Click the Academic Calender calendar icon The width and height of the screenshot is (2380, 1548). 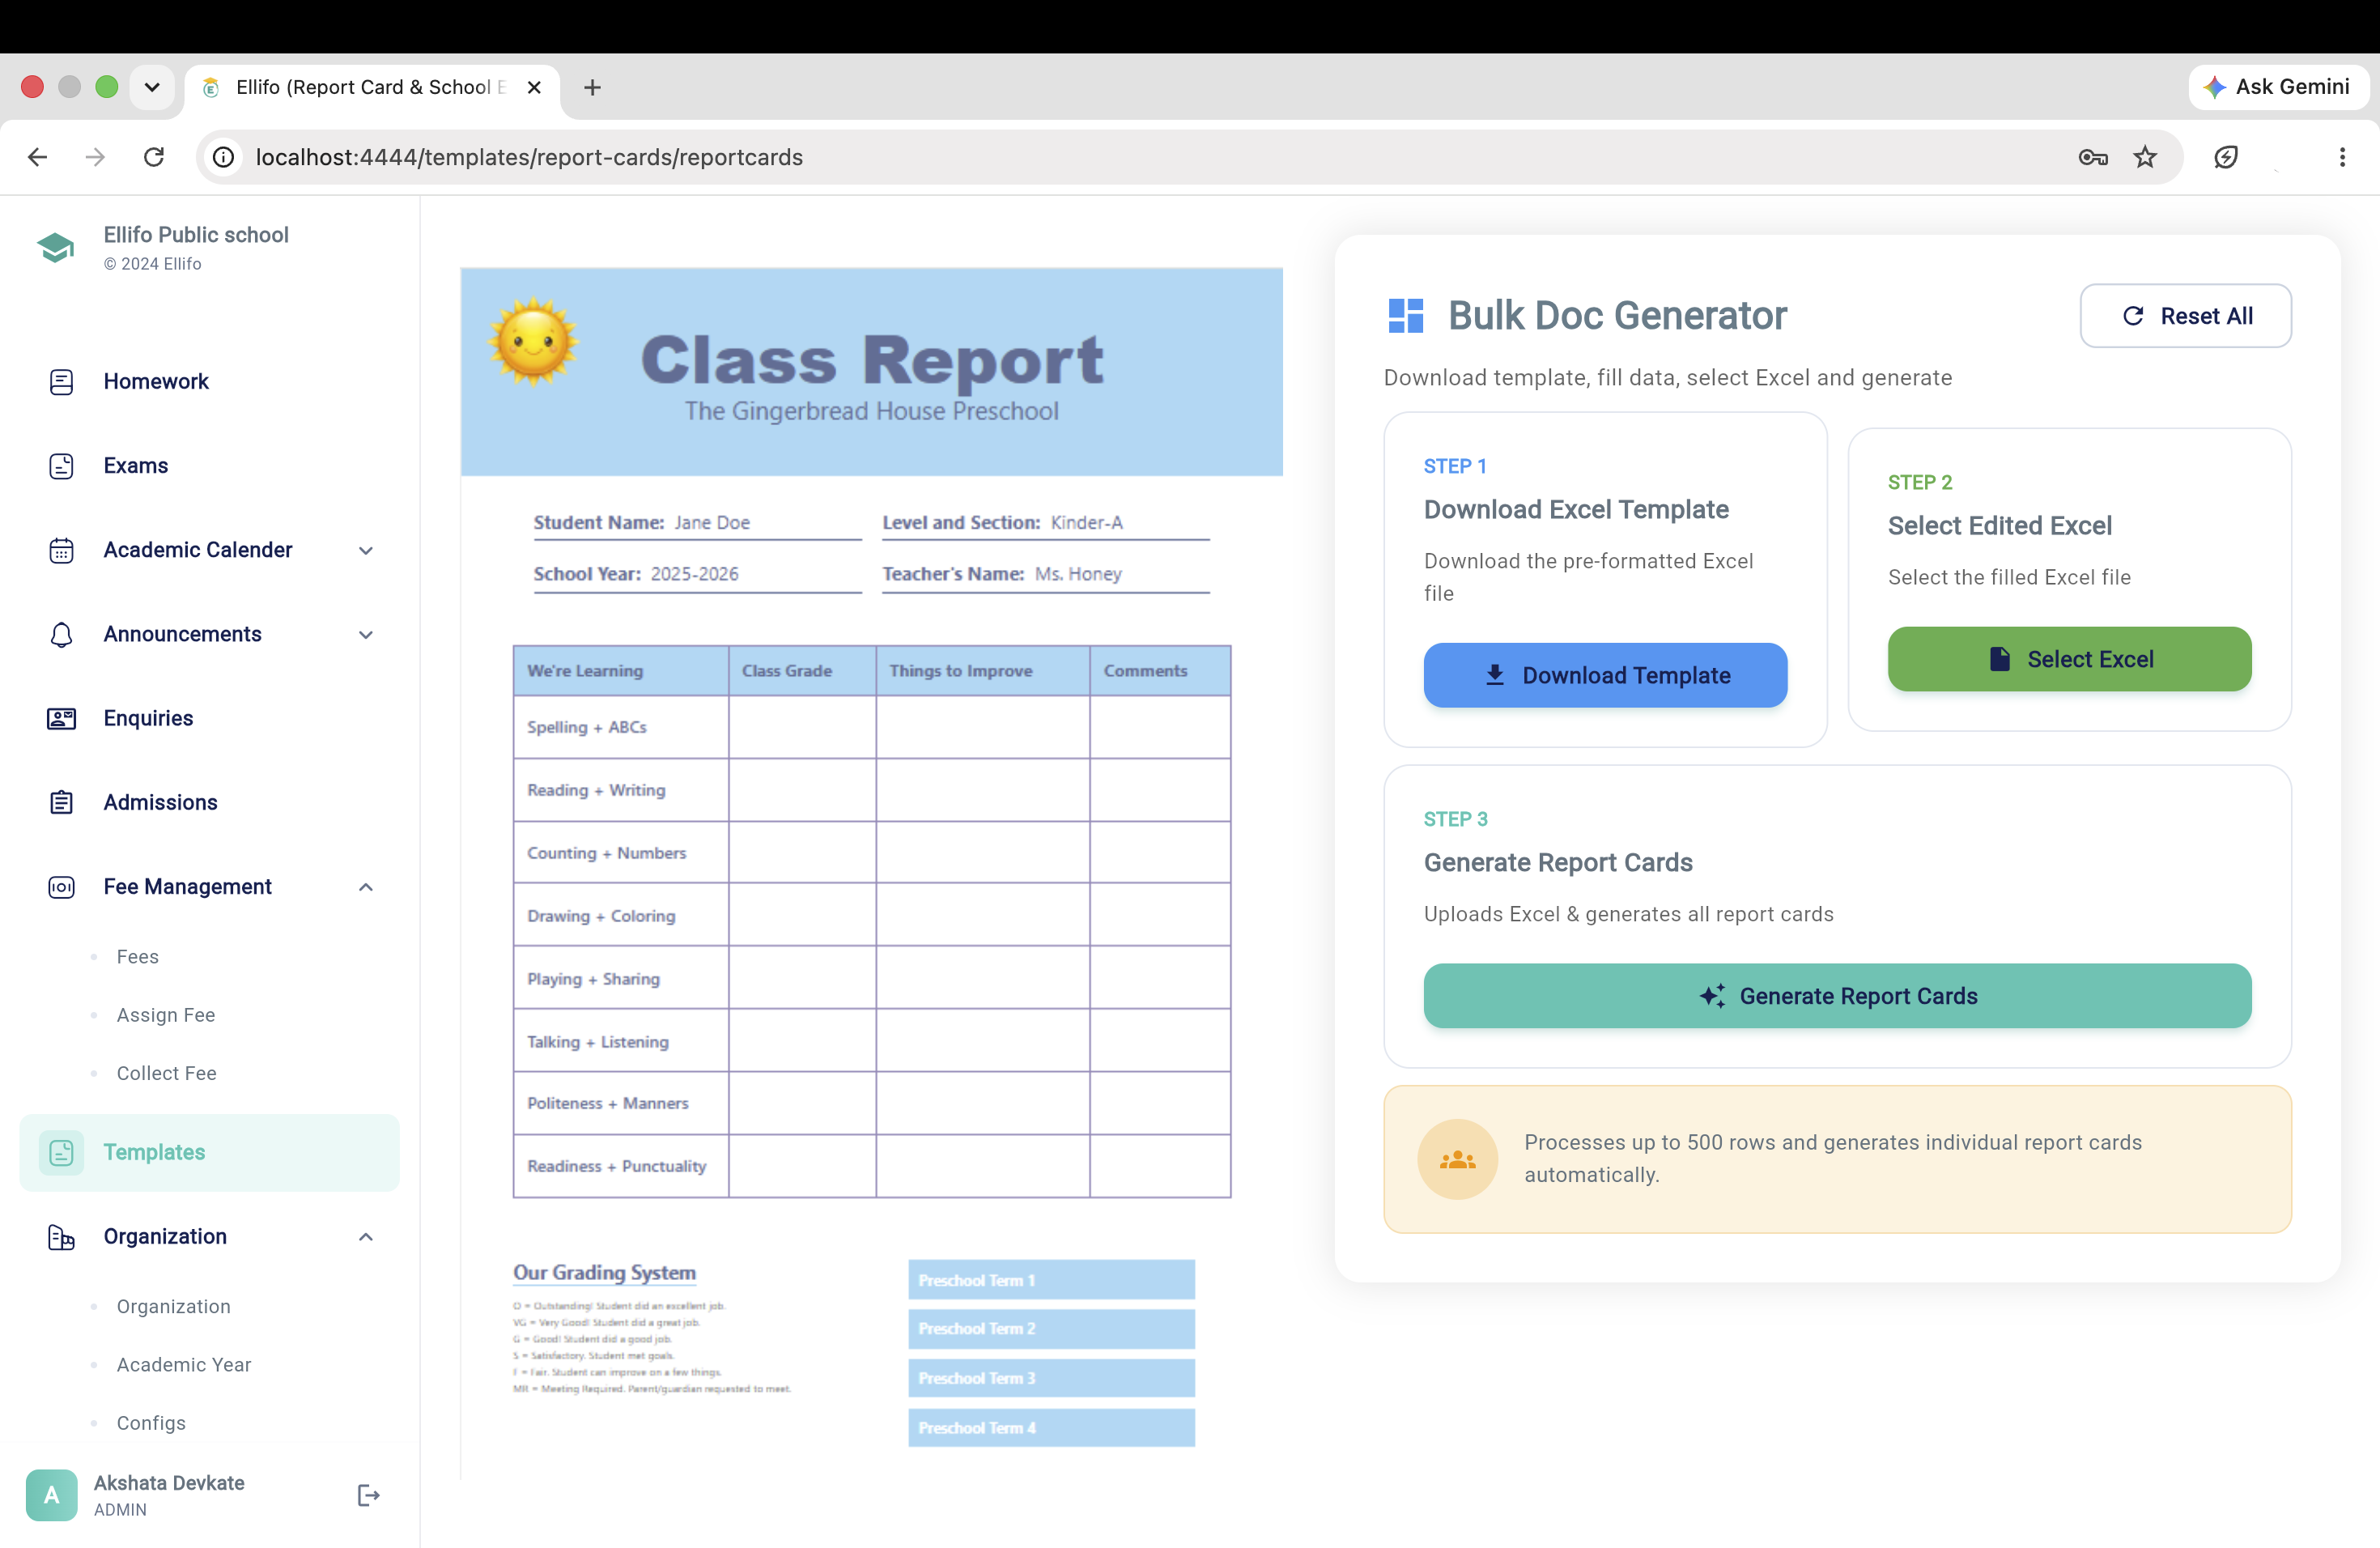pos(61,550)
